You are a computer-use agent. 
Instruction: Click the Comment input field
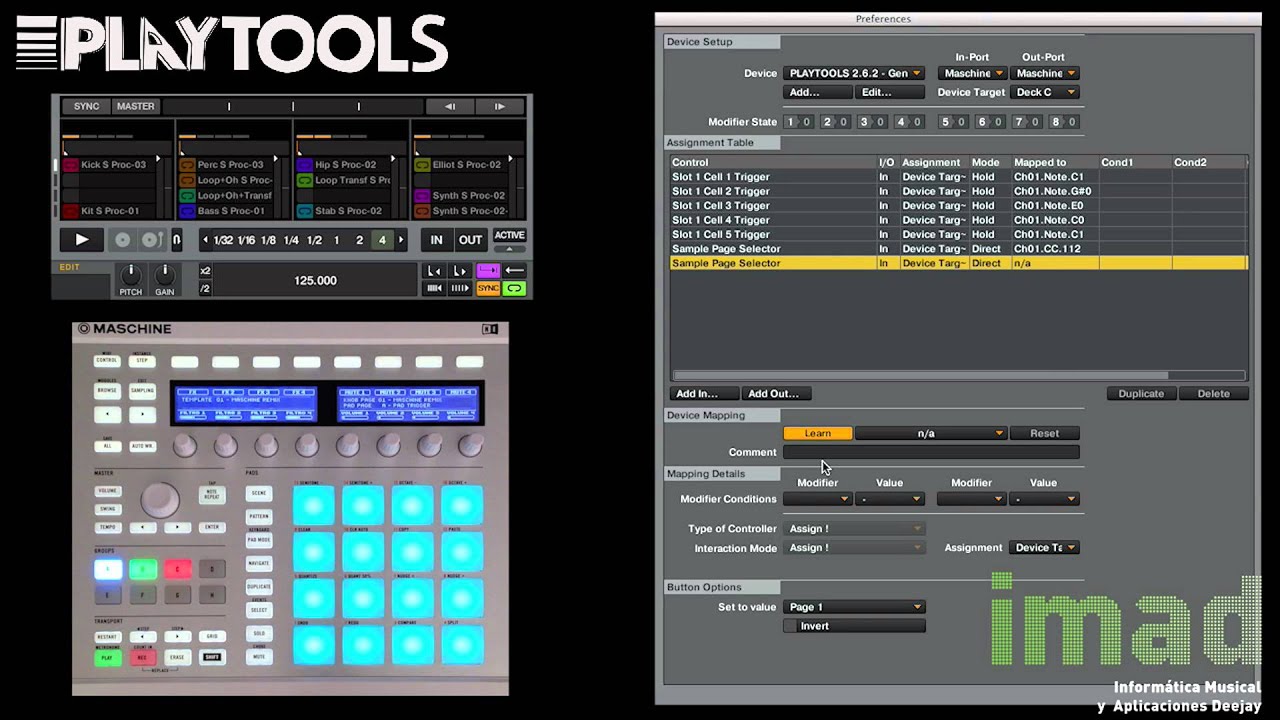[931, 452]
